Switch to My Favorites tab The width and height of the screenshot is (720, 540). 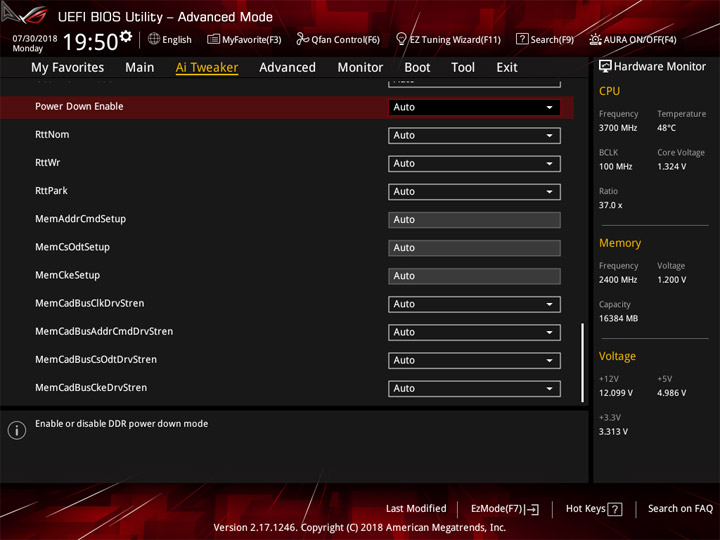click(68, 68)
